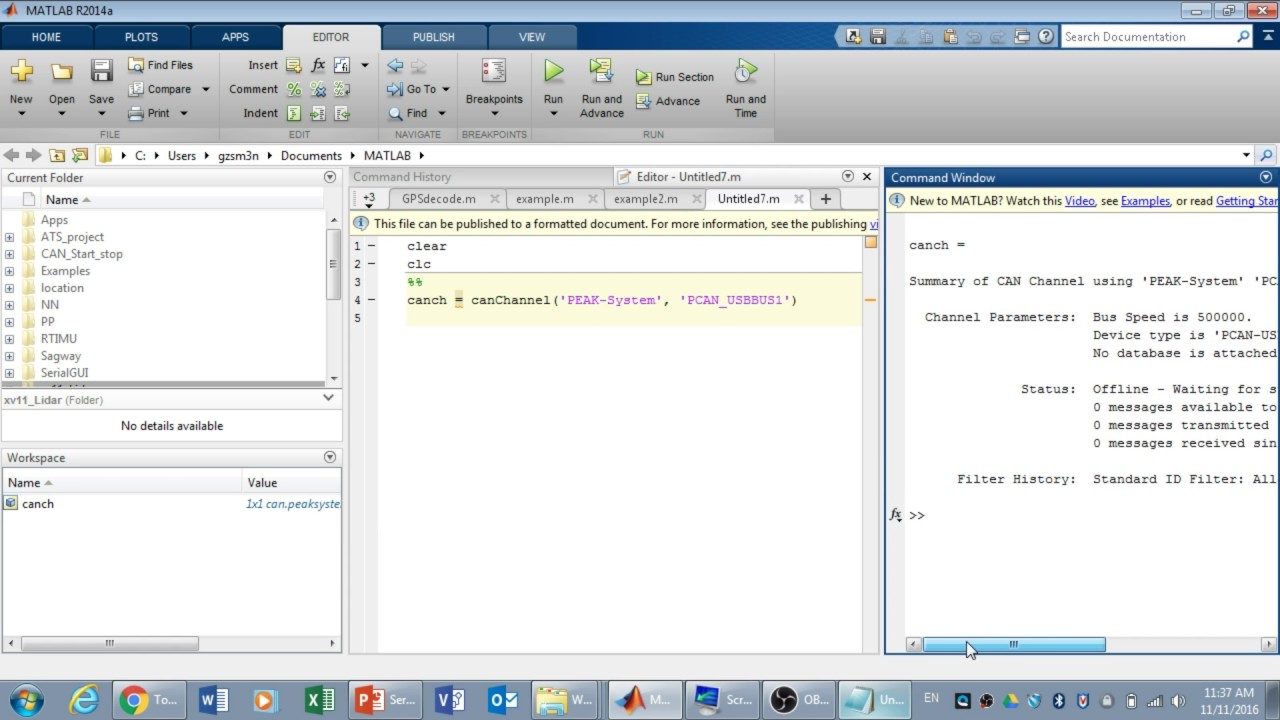
Task: Click the Run Section button
Action: pos(675,77)
